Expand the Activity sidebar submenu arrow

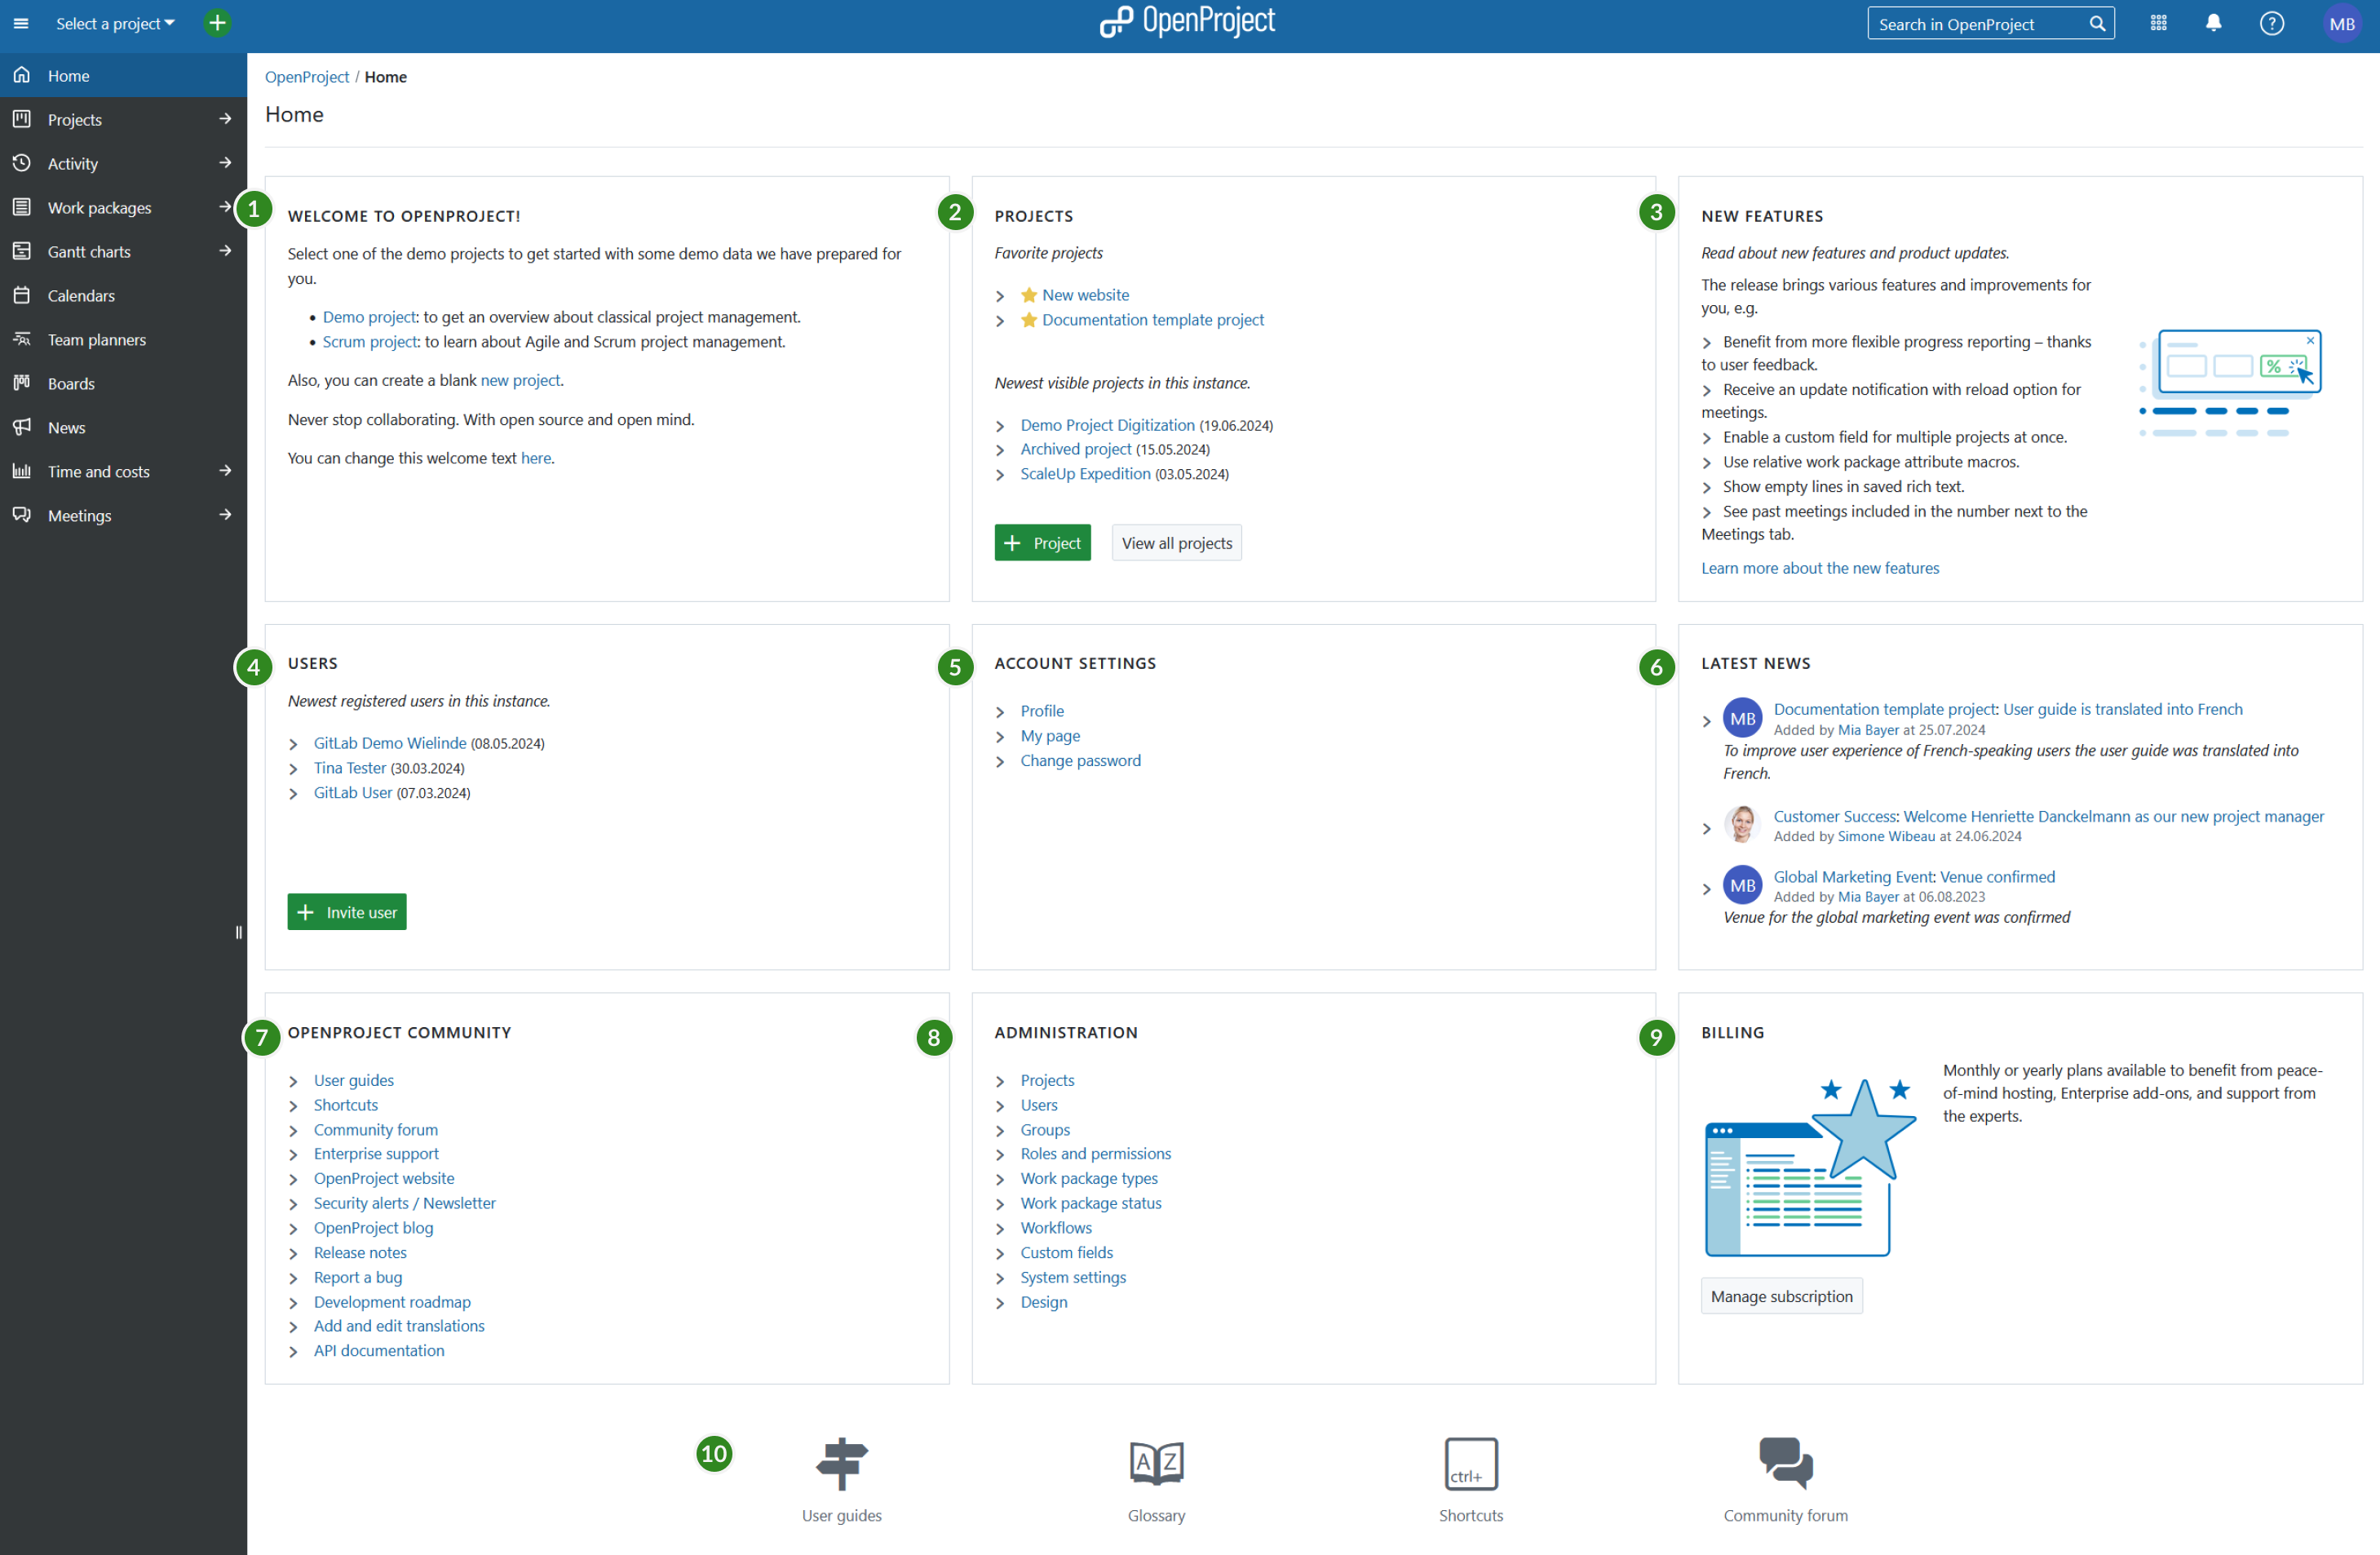tap(225, 163)
